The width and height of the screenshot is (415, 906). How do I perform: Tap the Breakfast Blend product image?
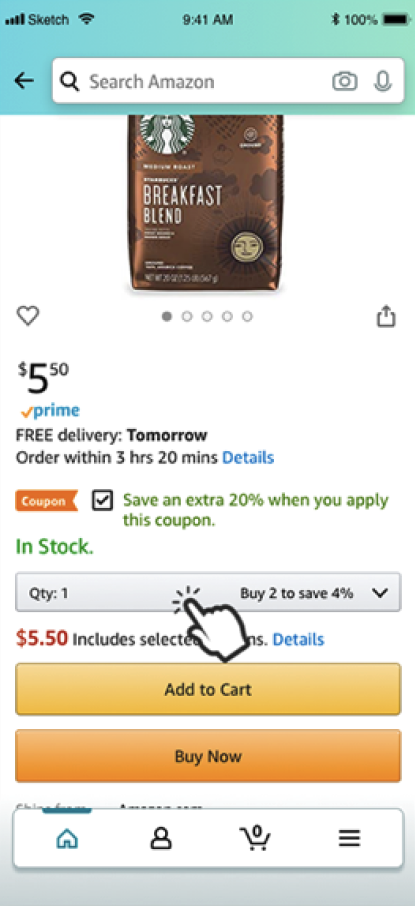click(206, 202)
